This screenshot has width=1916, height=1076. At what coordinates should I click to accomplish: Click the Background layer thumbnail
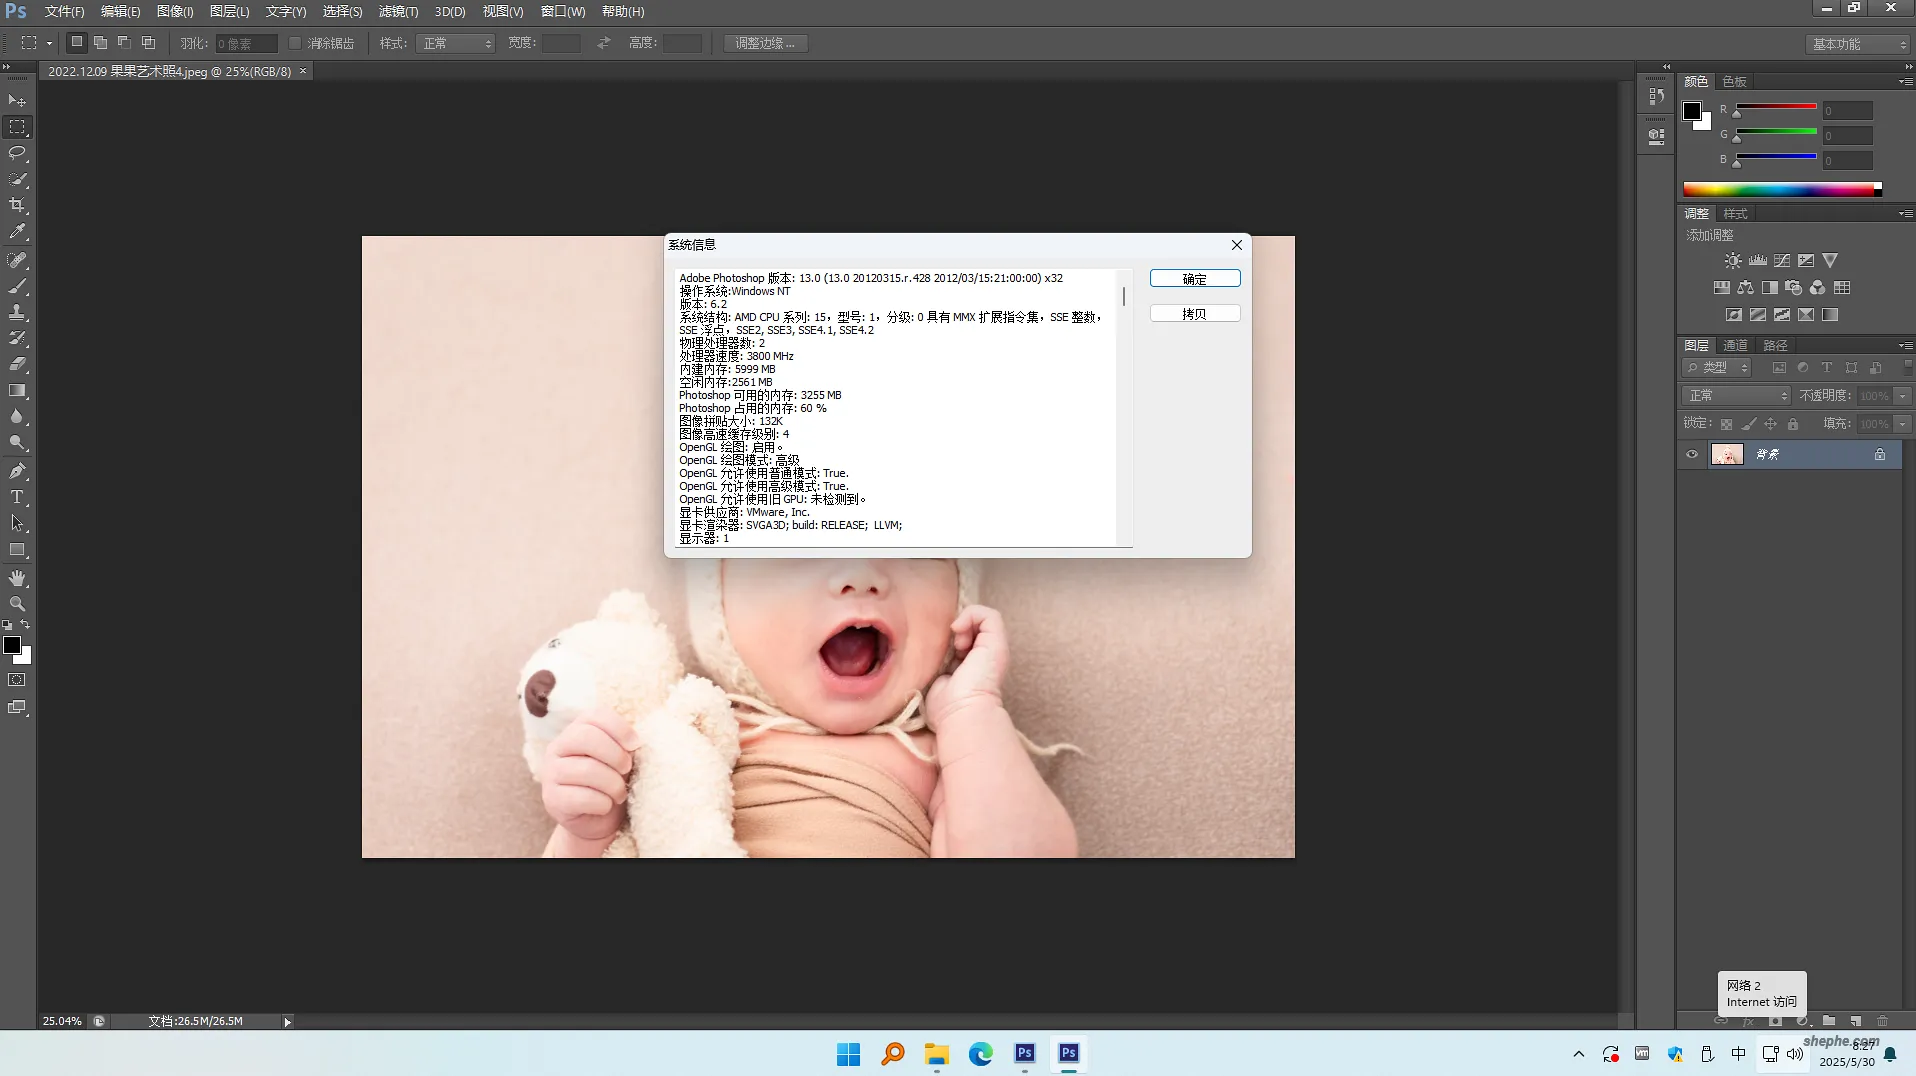click(x=1727, y=454)
